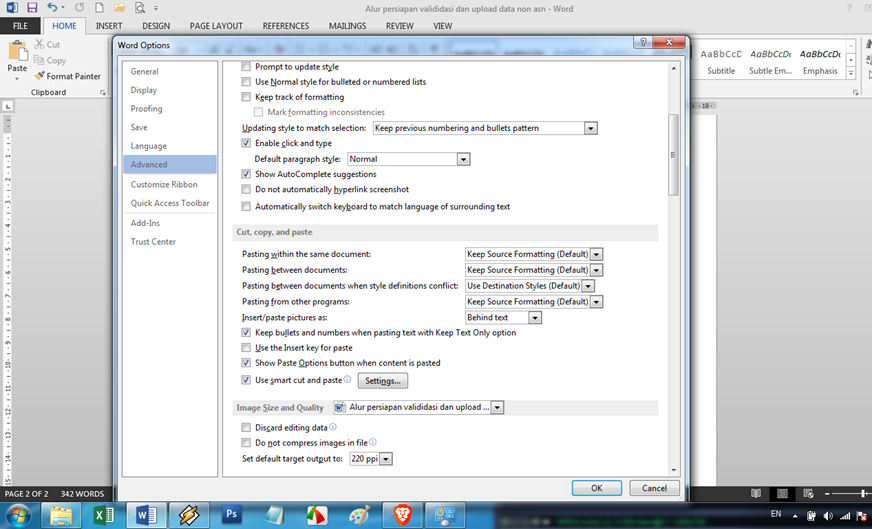The width and height of the screenshot is (872, 529).
Task: Click the Open folder icon in Quick Access
Action: pyautogui.click(x=119, y=8)
